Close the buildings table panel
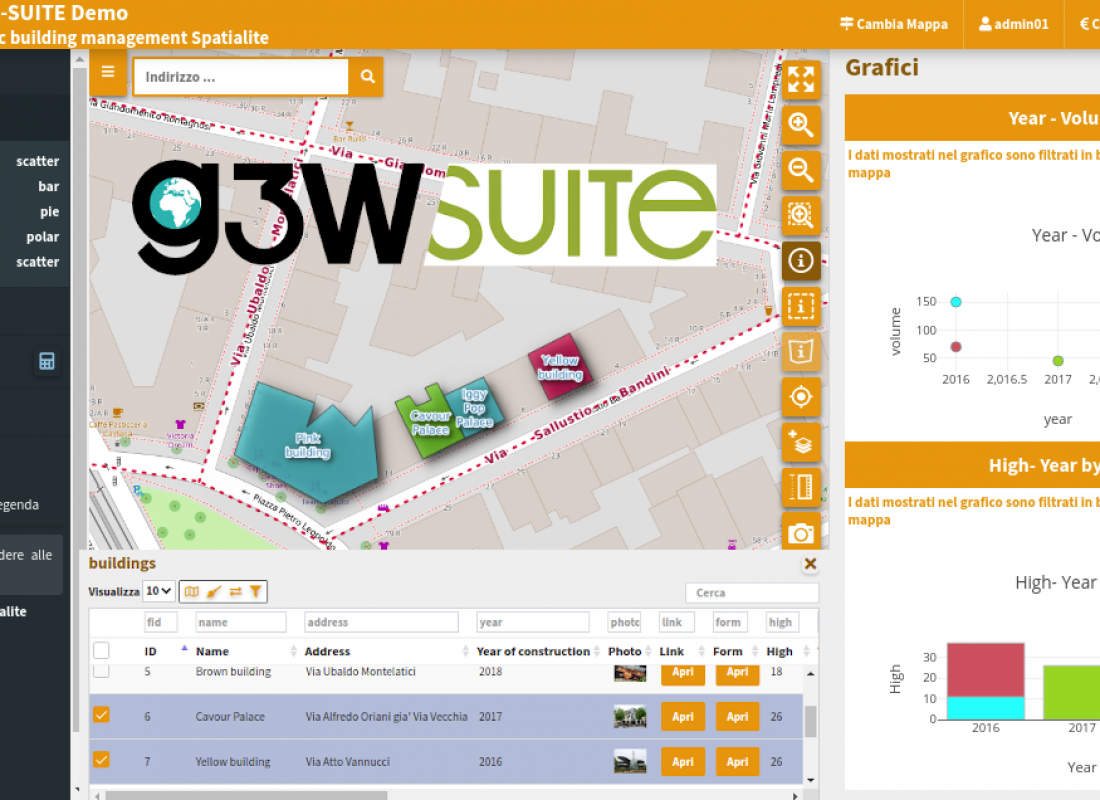 click(x=810, y=564)
